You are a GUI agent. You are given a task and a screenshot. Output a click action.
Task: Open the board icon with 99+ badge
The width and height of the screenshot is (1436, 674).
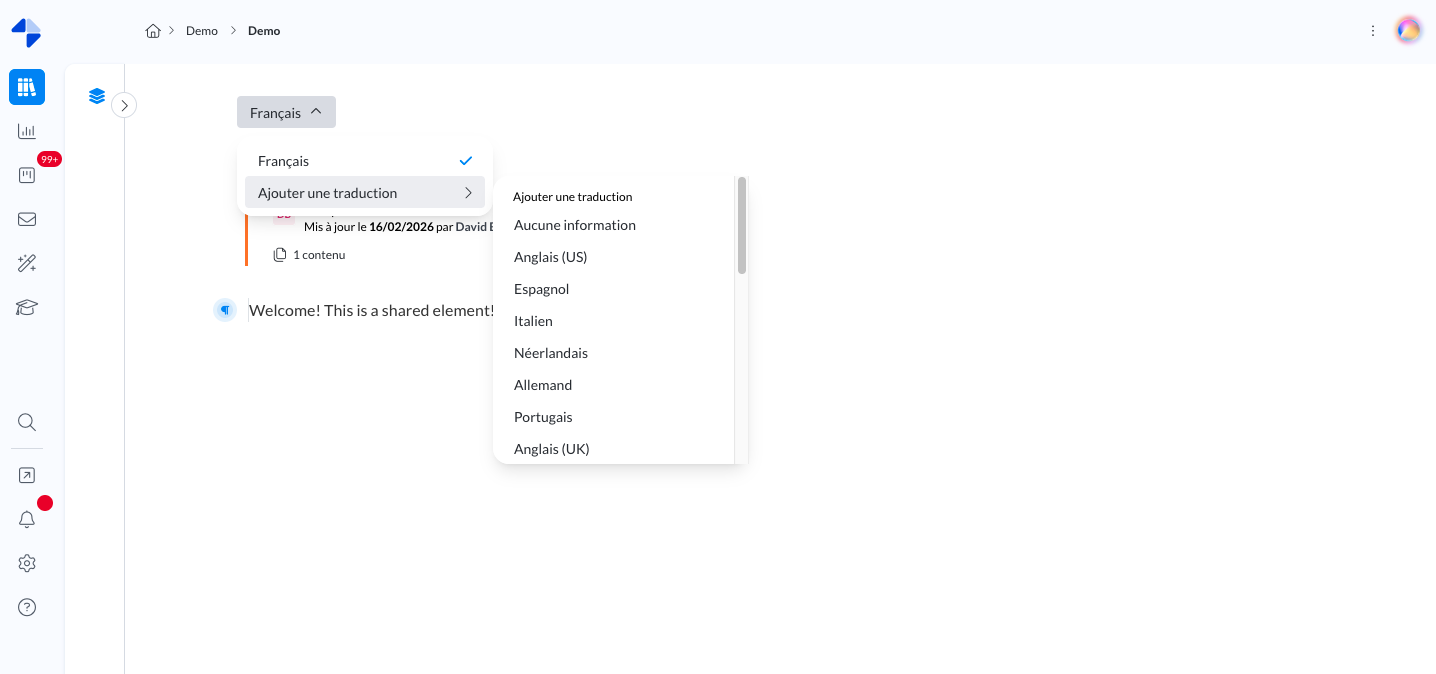click(27, 175)
